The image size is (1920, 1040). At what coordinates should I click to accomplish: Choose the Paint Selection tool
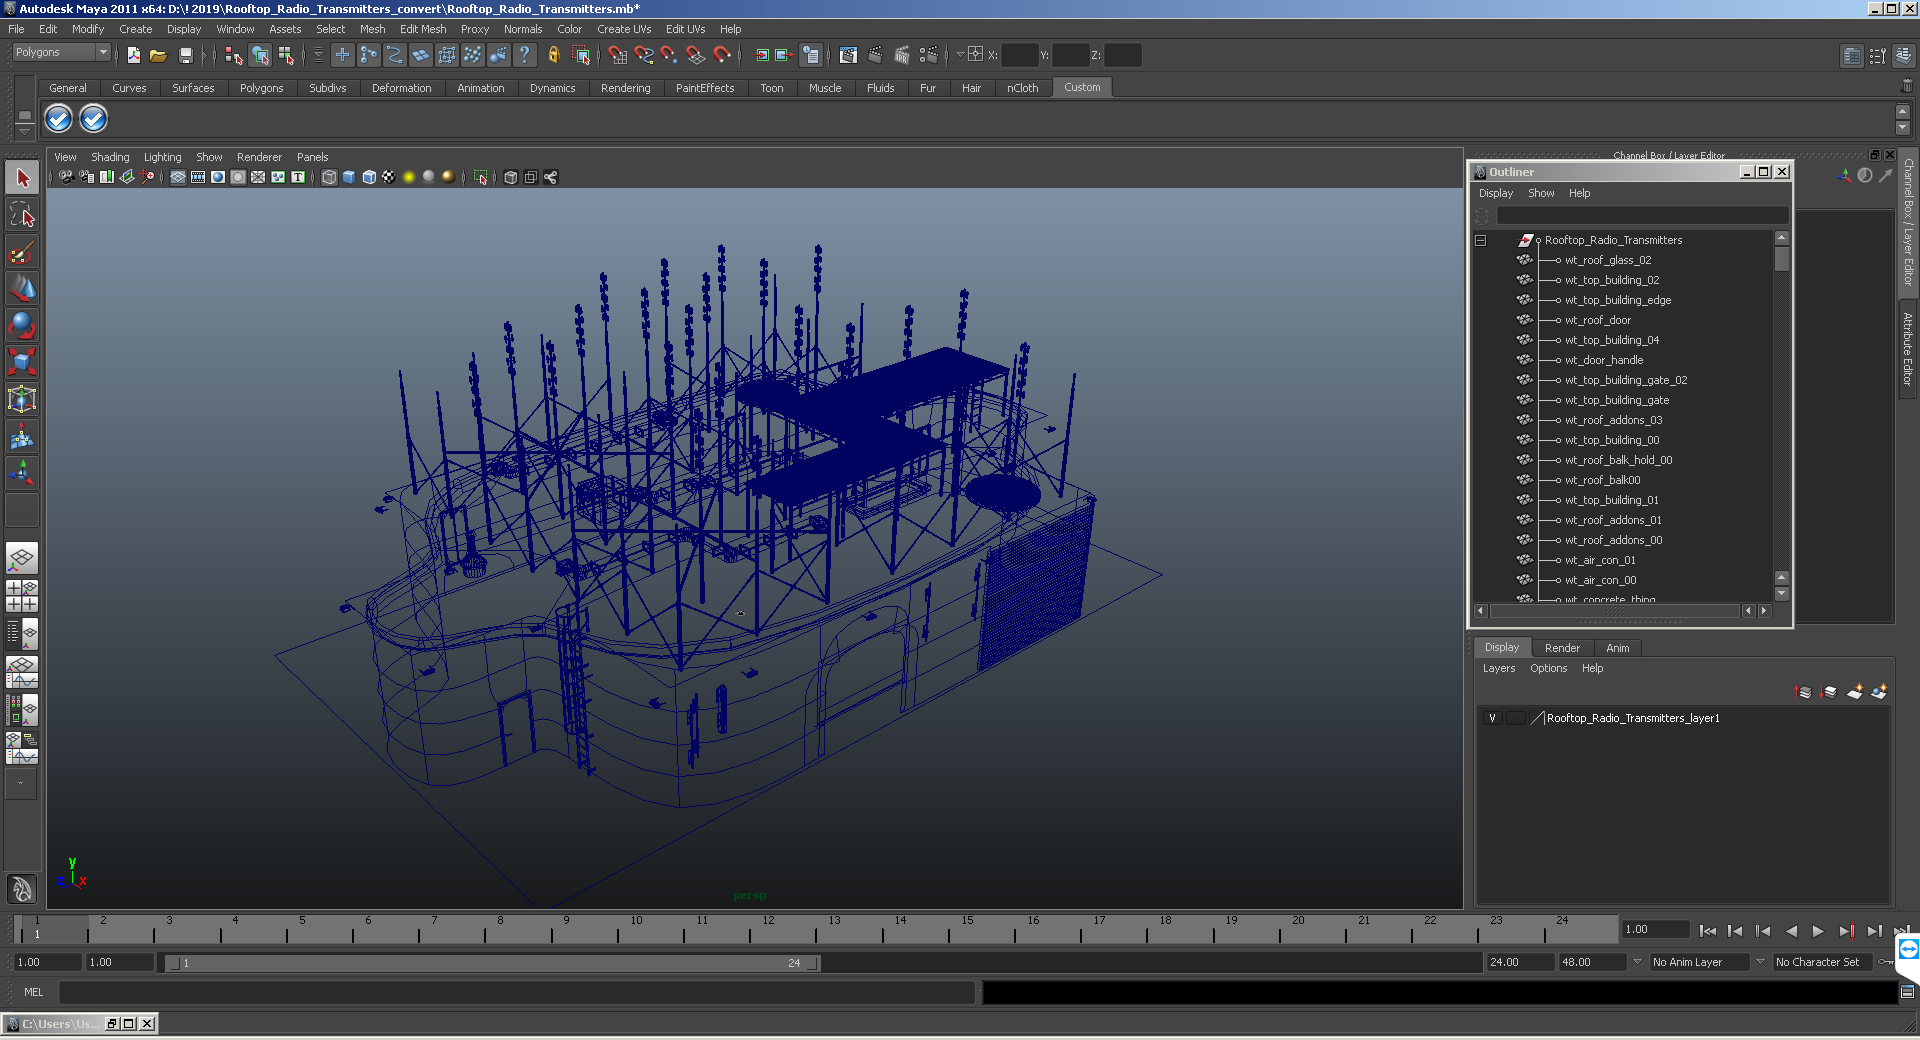pos(22,251)
